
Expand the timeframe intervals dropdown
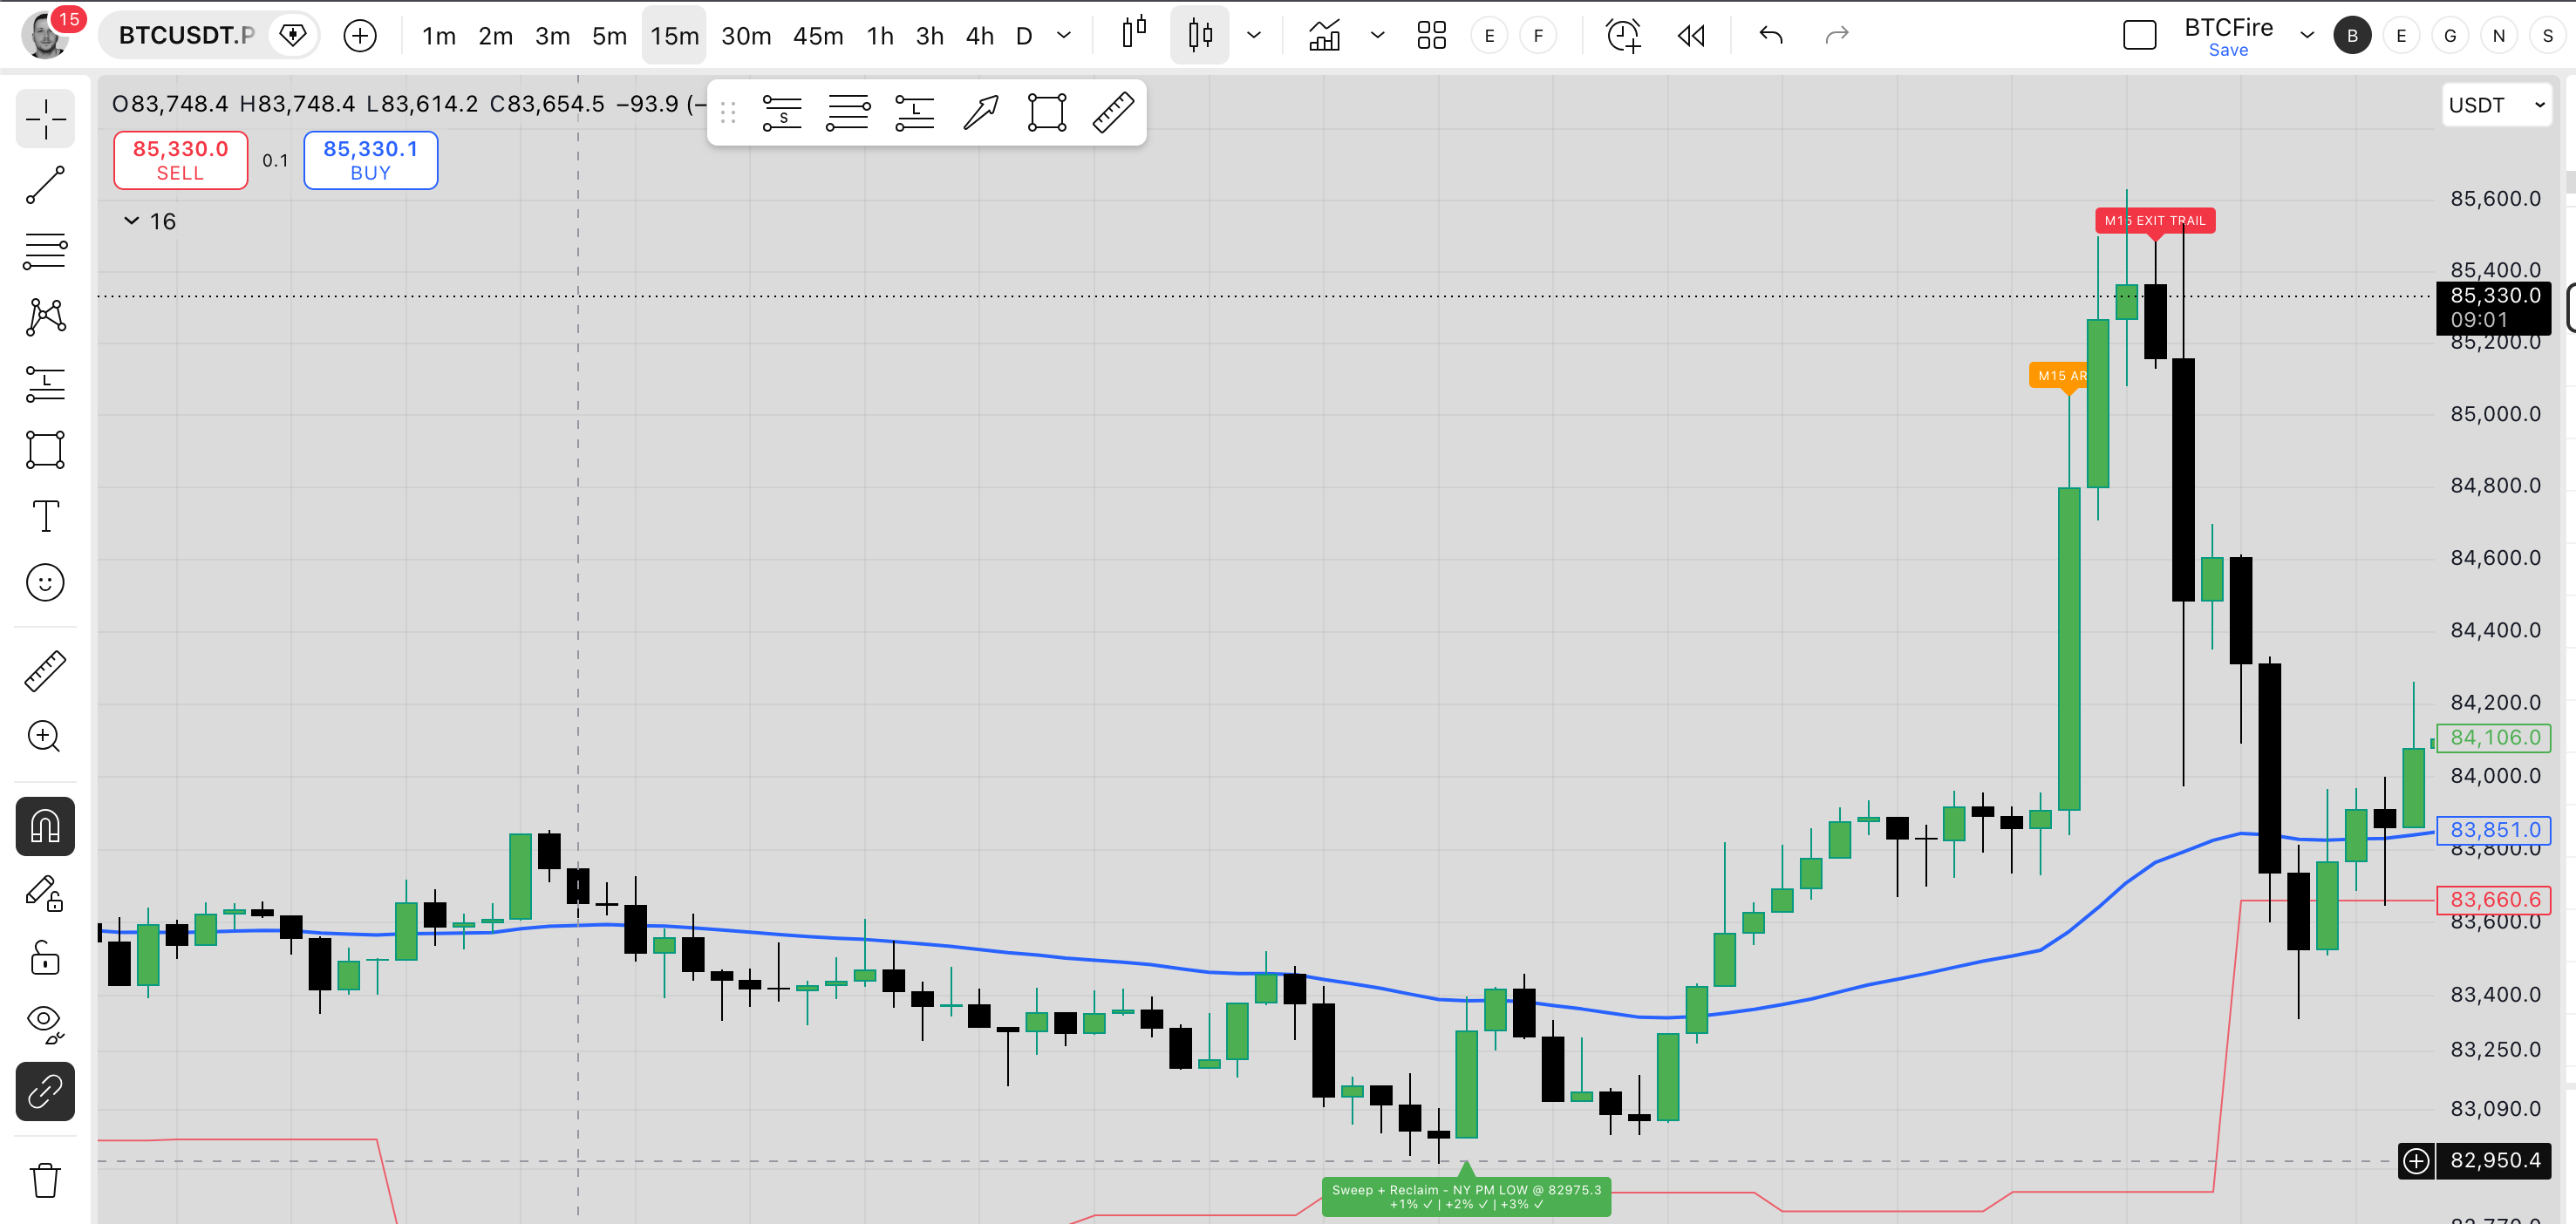(x=1064, y=36)
